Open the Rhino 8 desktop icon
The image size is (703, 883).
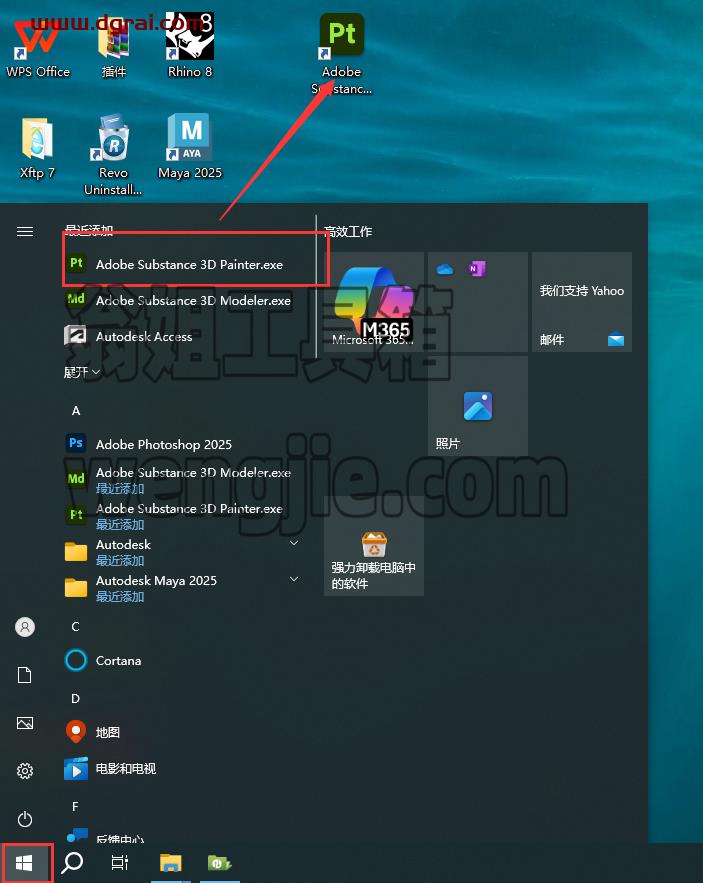(x=190, y=46)
